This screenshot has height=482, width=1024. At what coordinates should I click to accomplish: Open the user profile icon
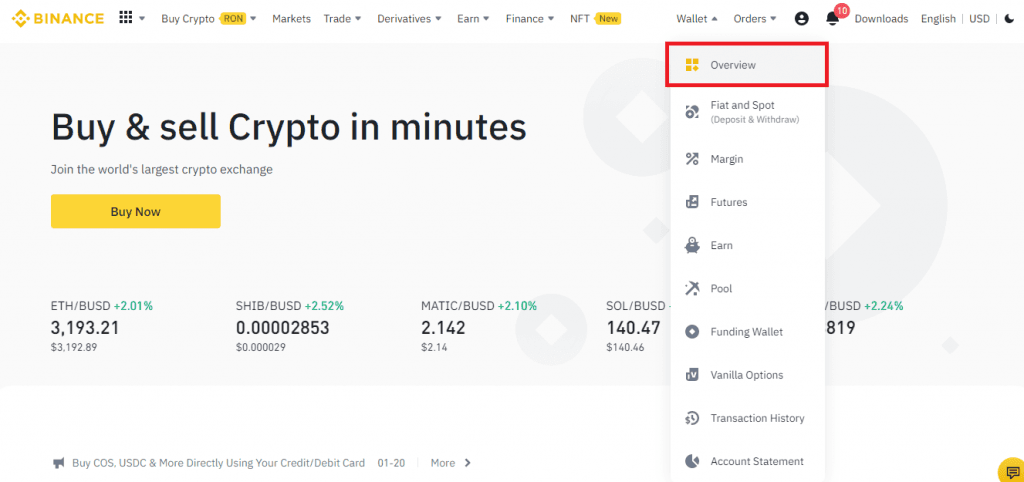[x=801, y=18]
